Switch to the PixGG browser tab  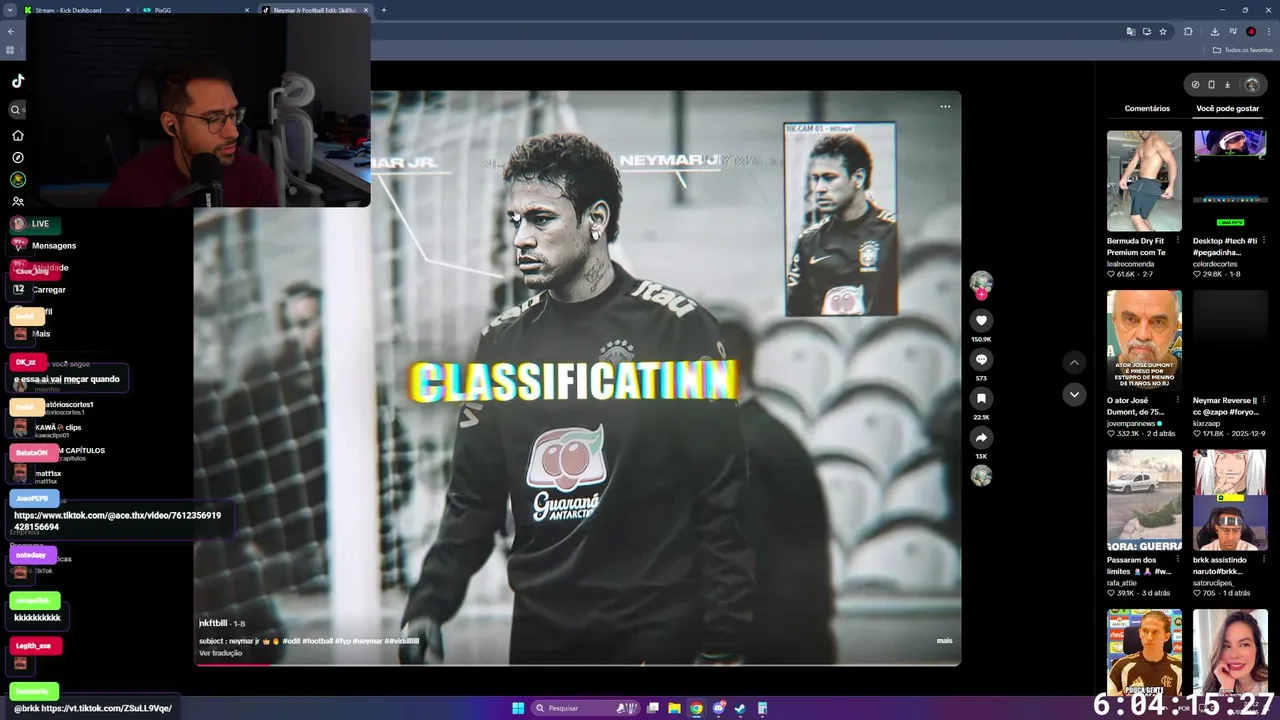(x=195, y=10)
